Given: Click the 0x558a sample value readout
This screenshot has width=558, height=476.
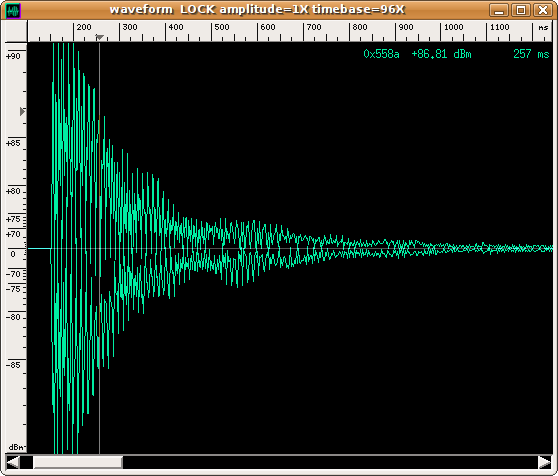Looking at the screenshot, I should pyautogui.click(x=381, y=54).
